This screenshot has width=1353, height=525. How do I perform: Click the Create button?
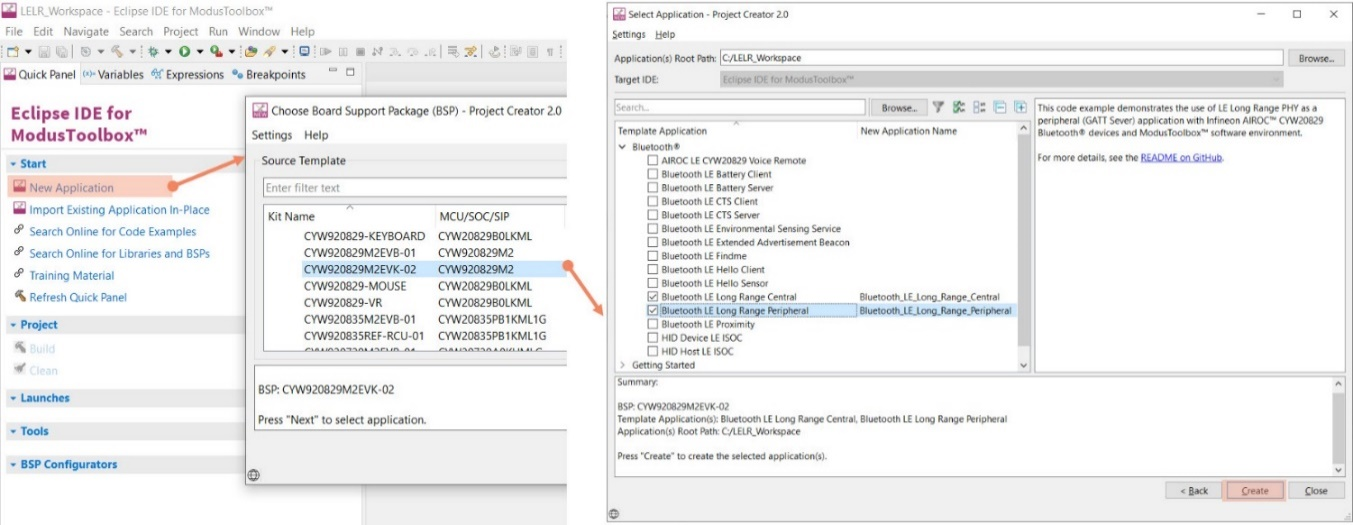point(1254,491)
